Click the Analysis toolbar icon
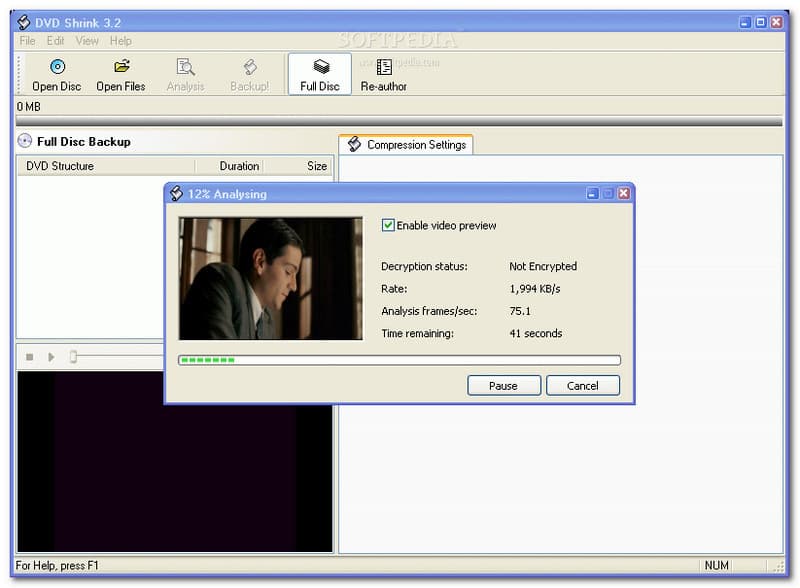The image size is (800, 588). [185, 68]
